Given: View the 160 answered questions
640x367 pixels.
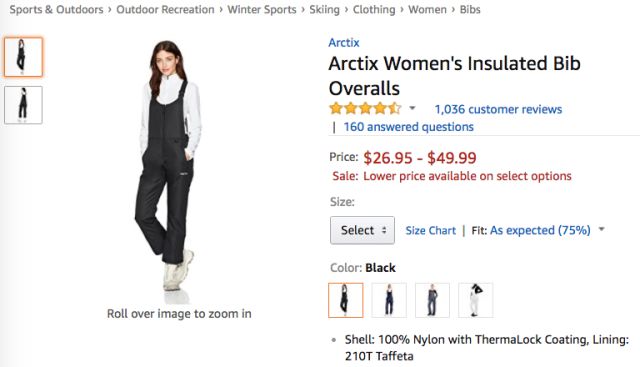Looking at the screenshot, I should pos(409,127).
